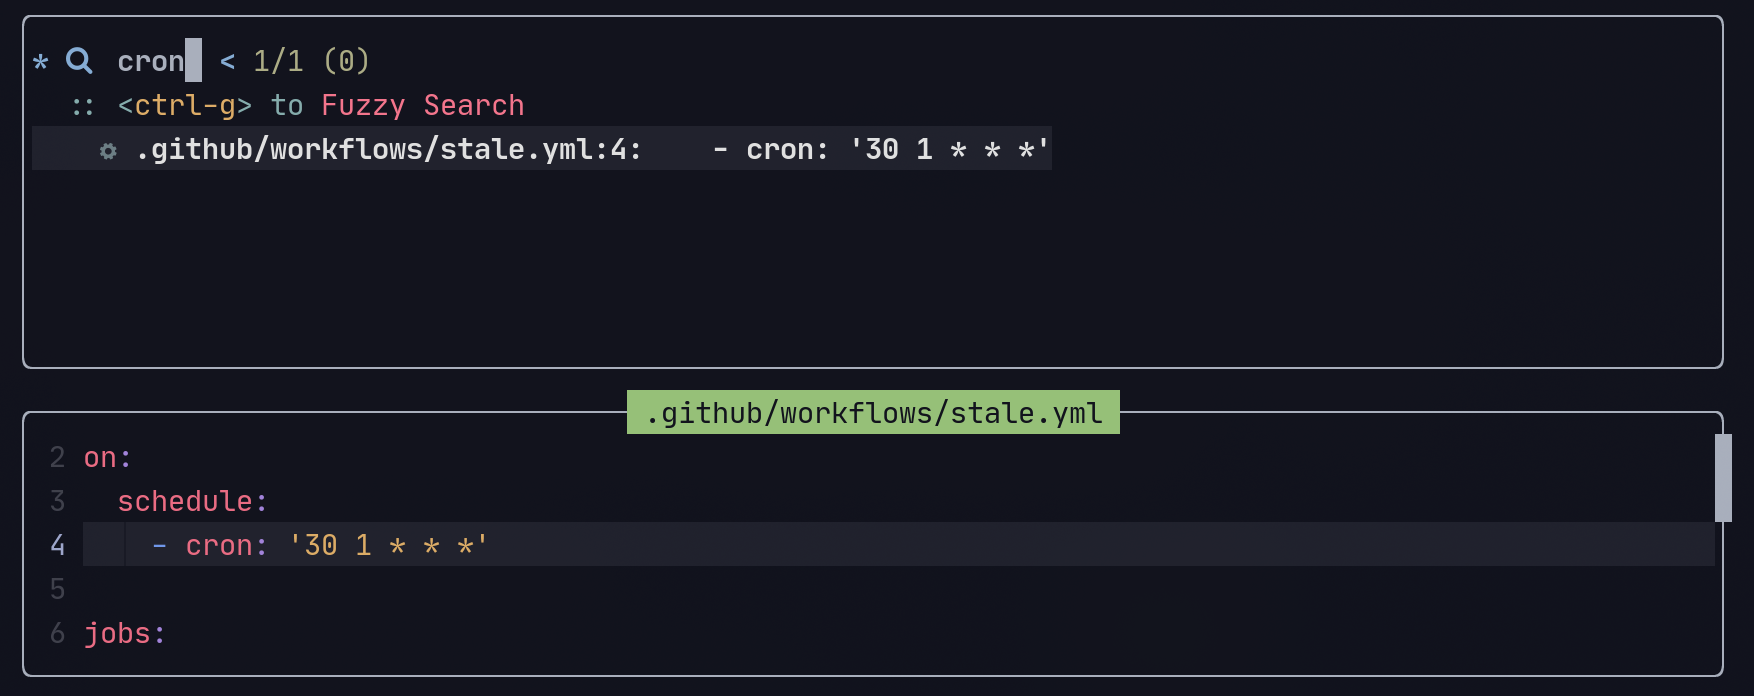The image size is (1754, 696).
Task: Click the cron value in the result row
Action: 949,149
